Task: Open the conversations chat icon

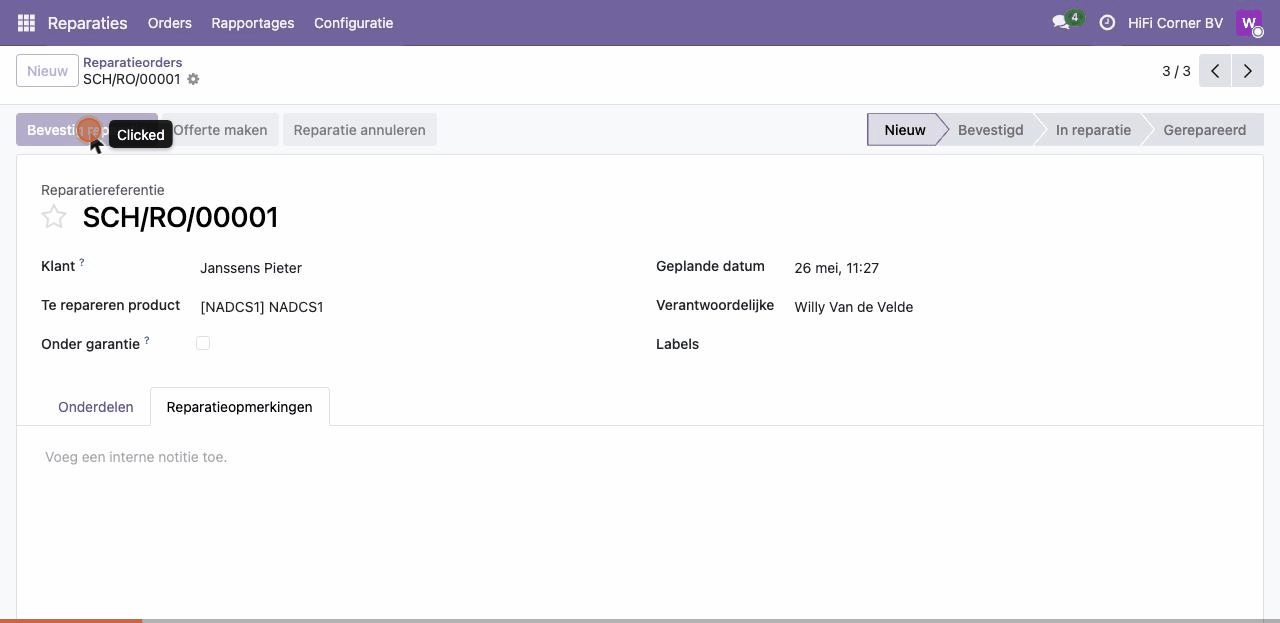Action: (x=1061, y=22)
